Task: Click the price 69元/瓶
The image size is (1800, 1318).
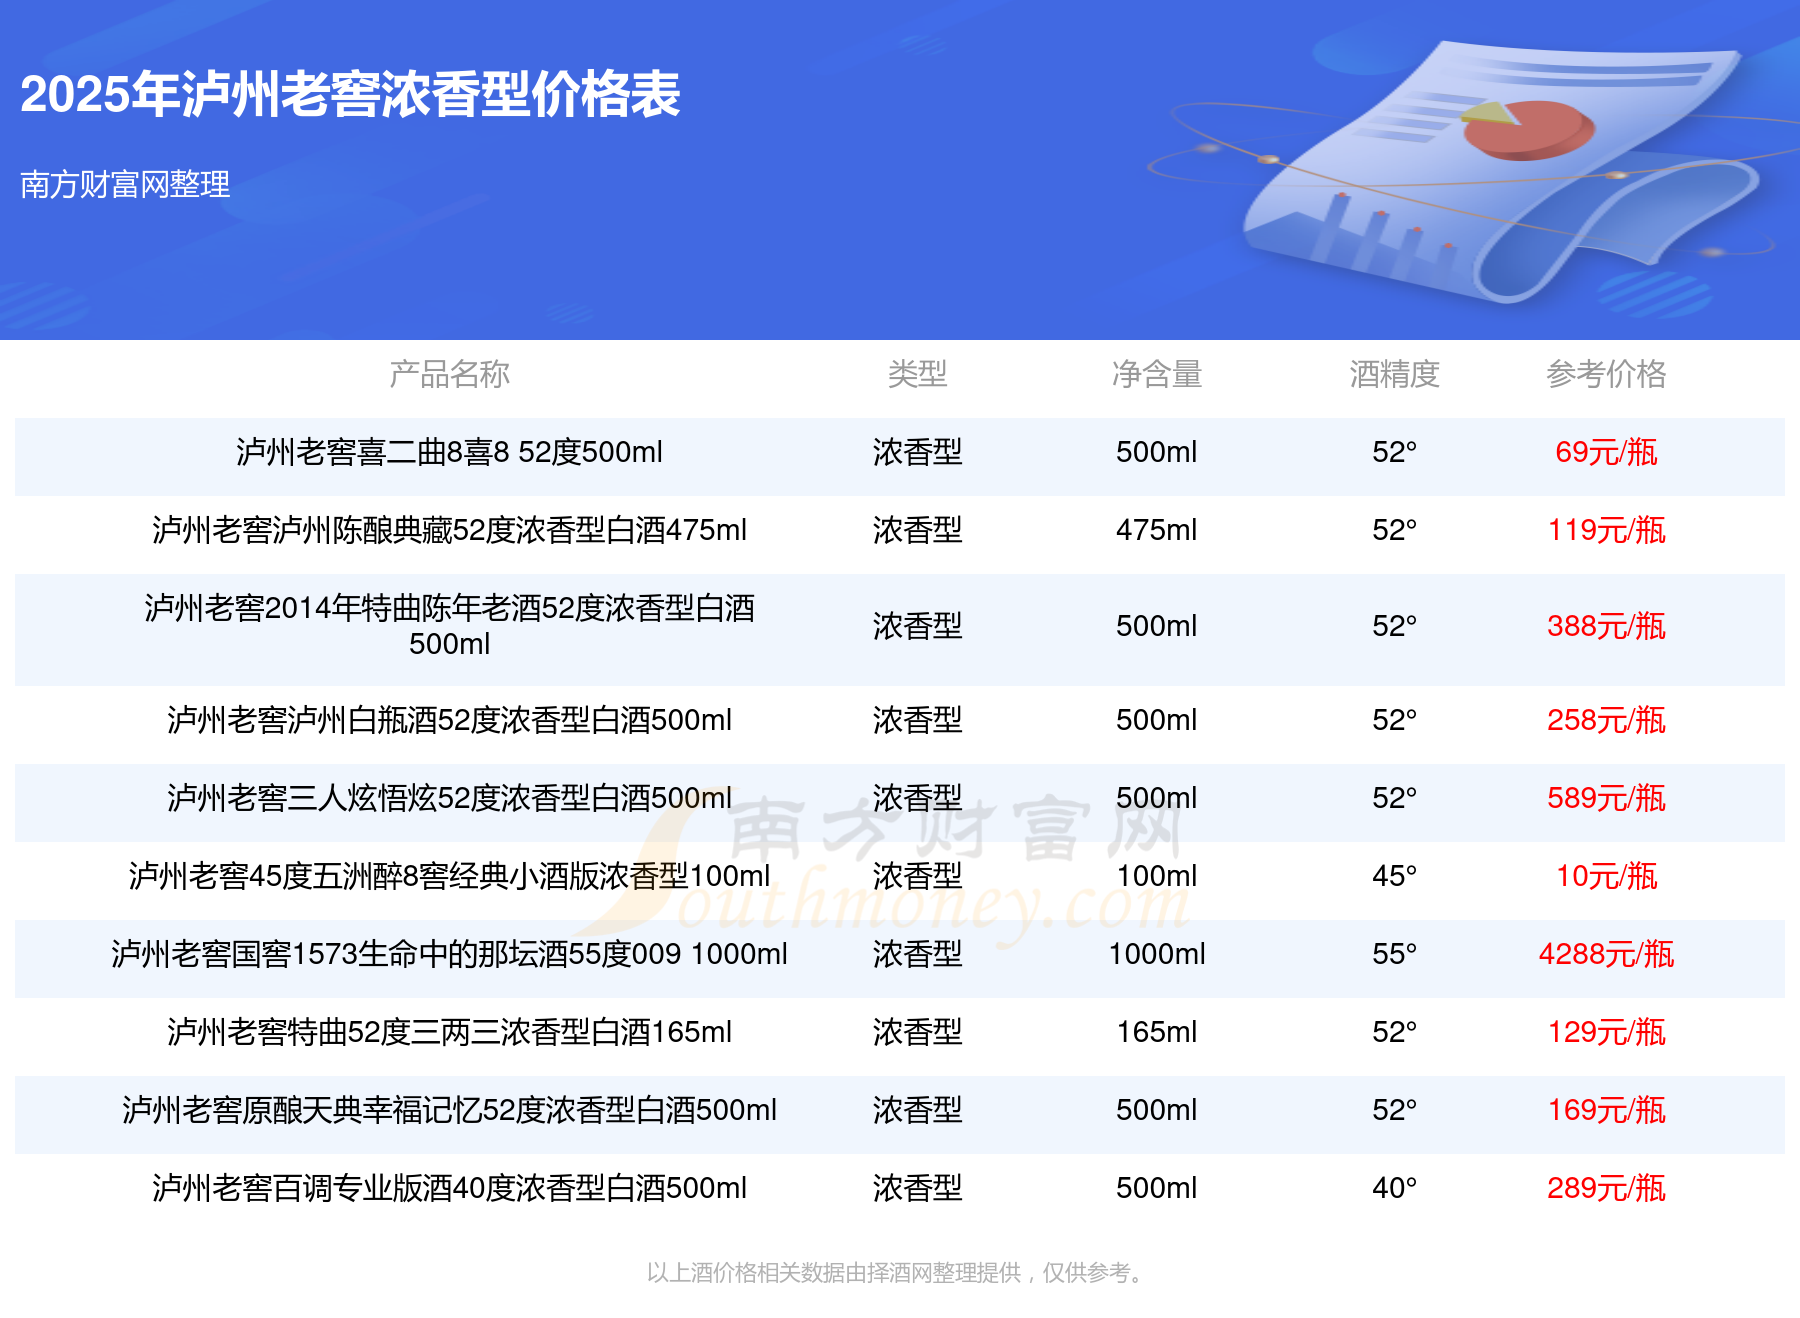Action: [1606, 452]
